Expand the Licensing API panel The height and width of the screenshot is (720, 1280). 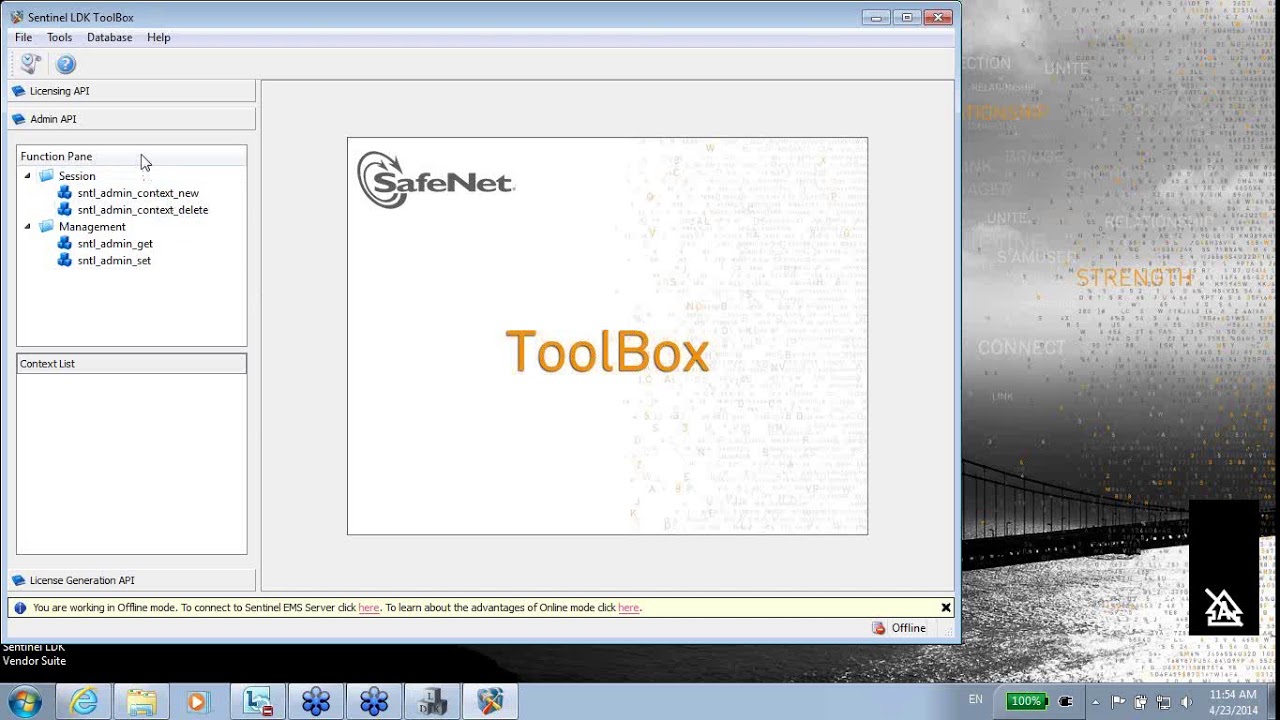pos(132,91)
